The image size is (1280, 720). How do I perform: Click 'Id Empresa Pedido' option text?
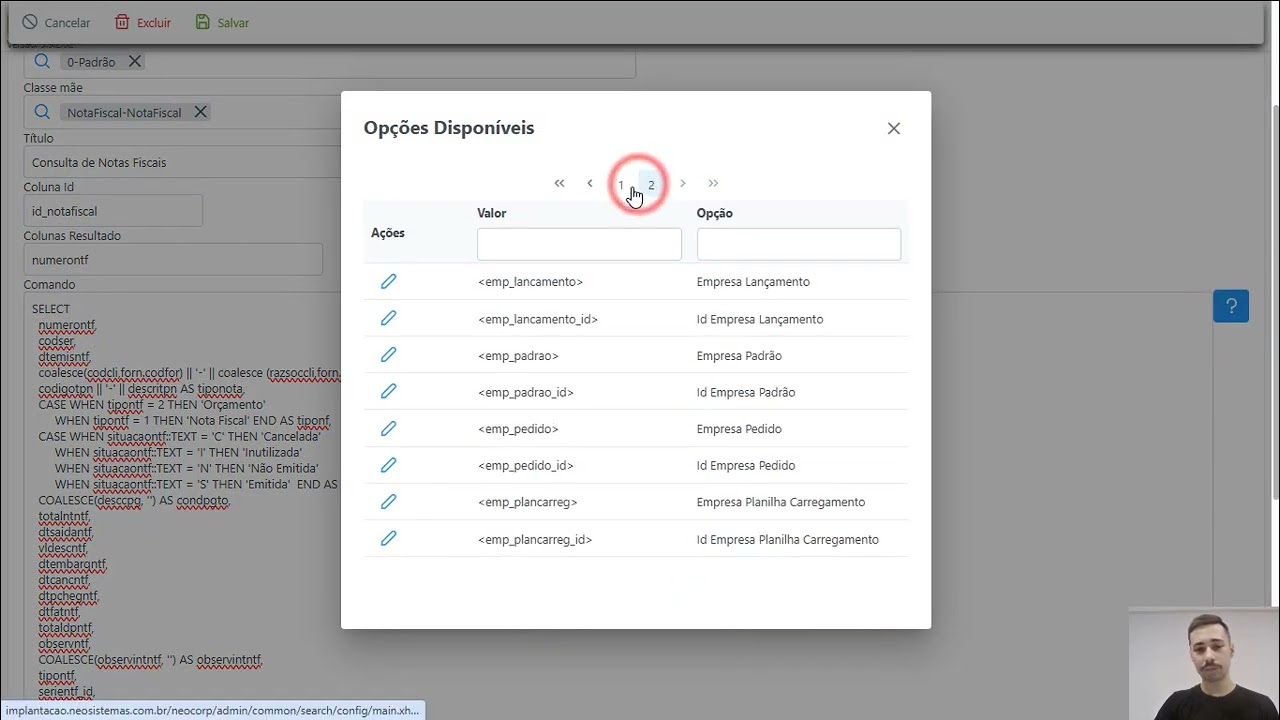(x=746, y=465)
